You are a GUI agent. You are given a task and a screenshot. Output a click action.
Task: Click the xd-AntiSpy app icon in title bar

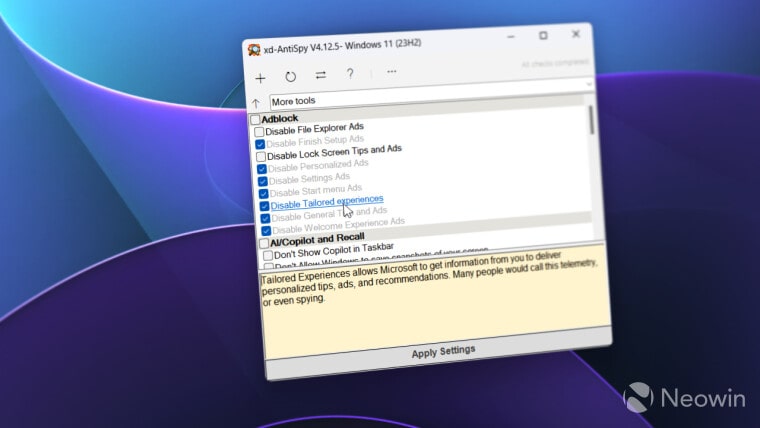(254, 50)
